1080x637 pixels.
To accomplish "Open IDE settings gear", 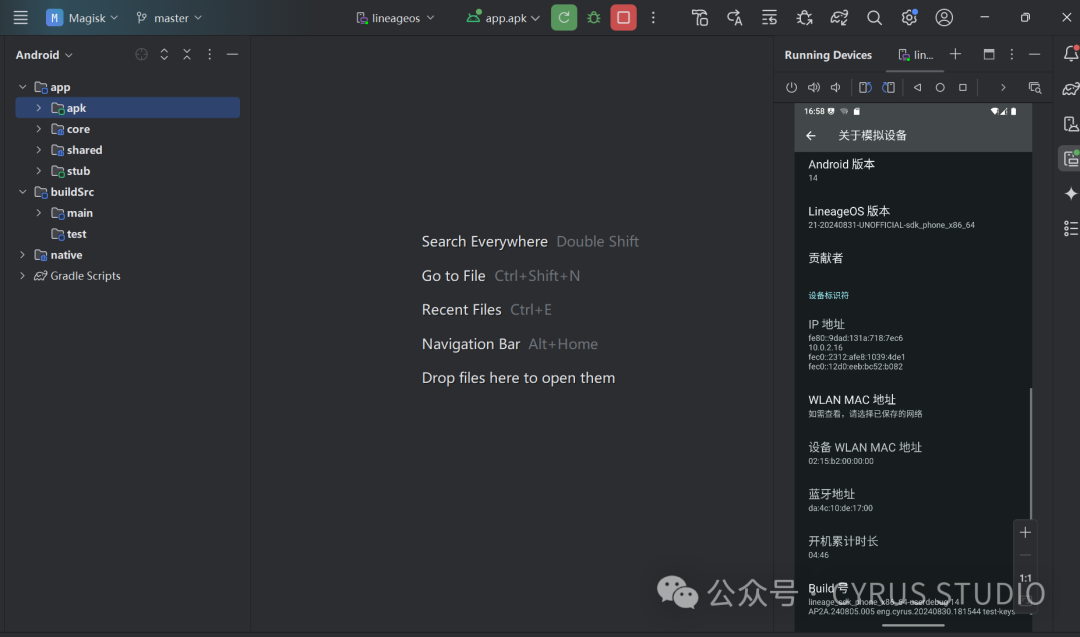I will point(909,18).
